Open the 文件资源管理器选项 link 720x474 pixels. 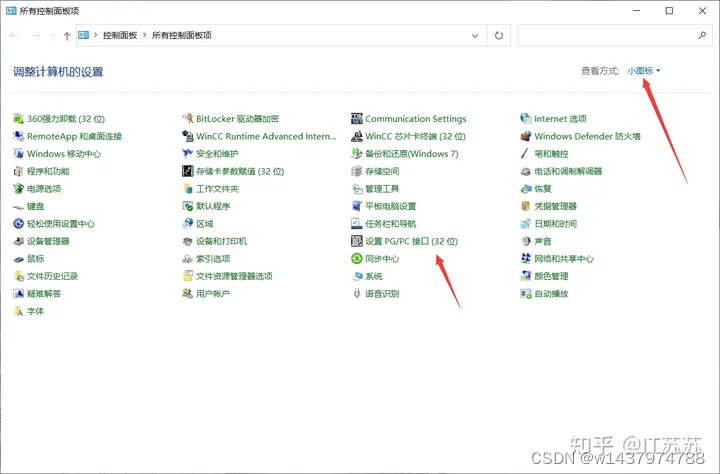234,276
